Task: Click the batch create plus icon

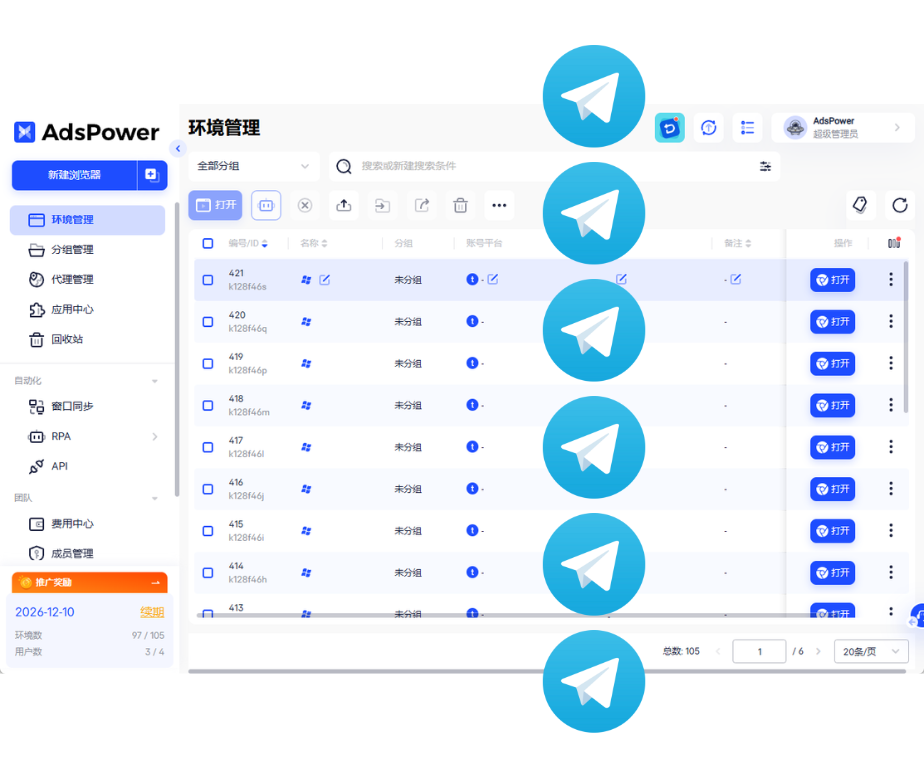Action: pos(152,175)
